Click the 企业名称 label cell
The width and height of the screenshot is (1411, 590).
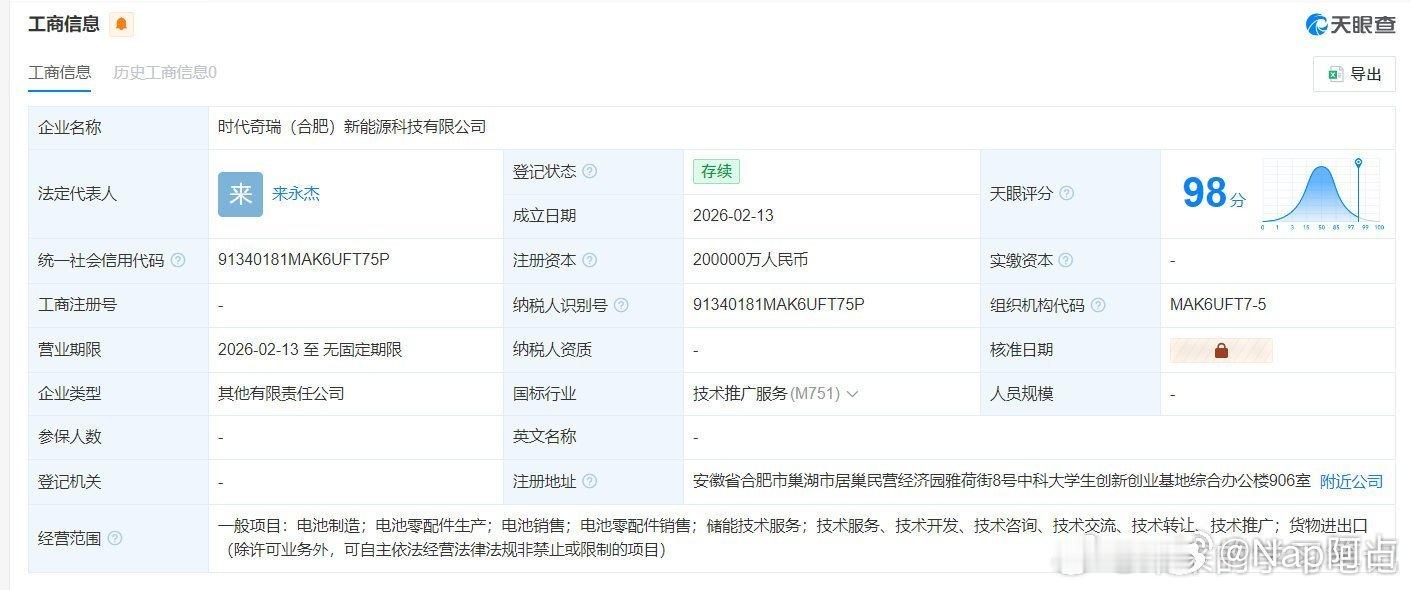119,128
